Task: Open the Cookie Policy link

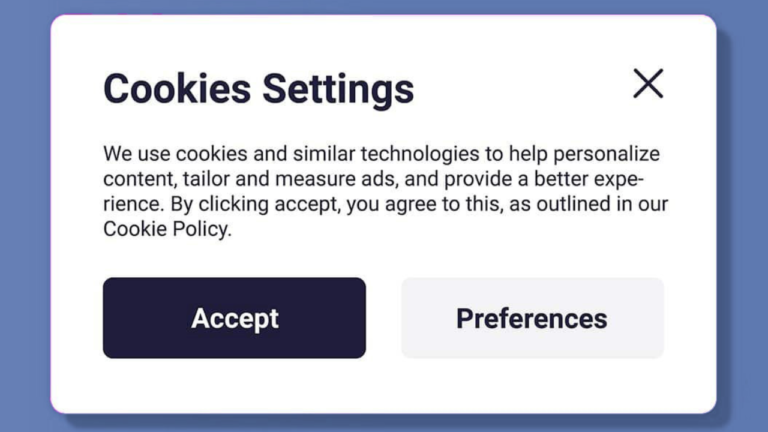Action: 166,229
